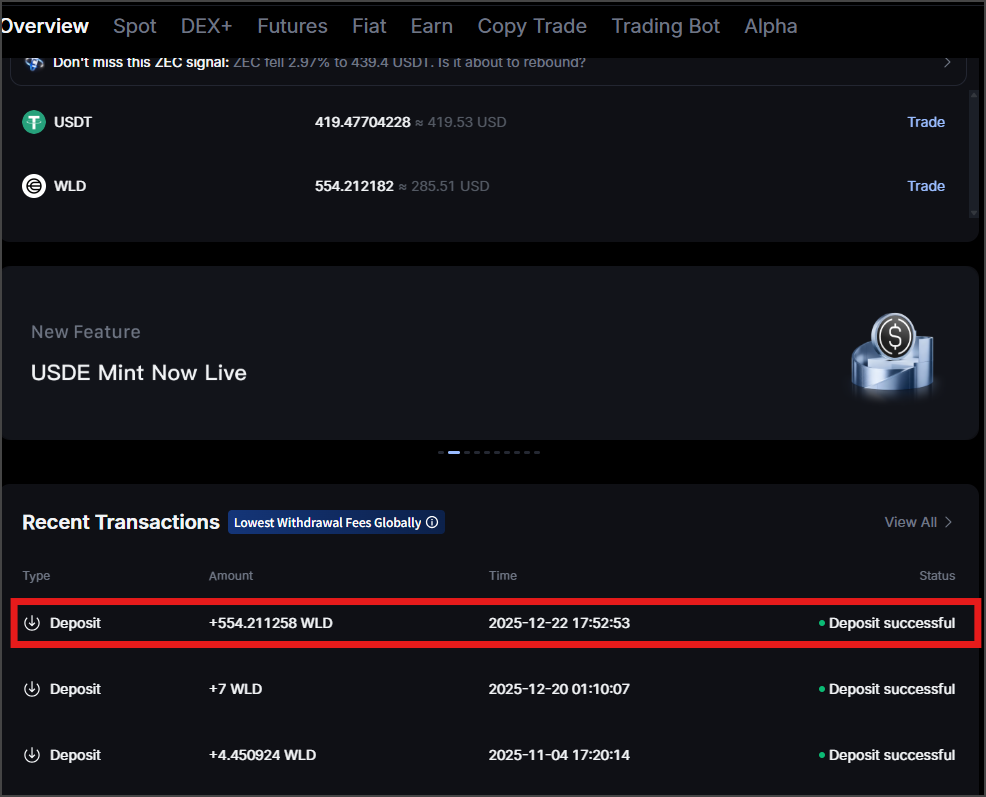986x797 pixels.
Task: Click Trade link for WLD
Action: [x=926, y=186]
